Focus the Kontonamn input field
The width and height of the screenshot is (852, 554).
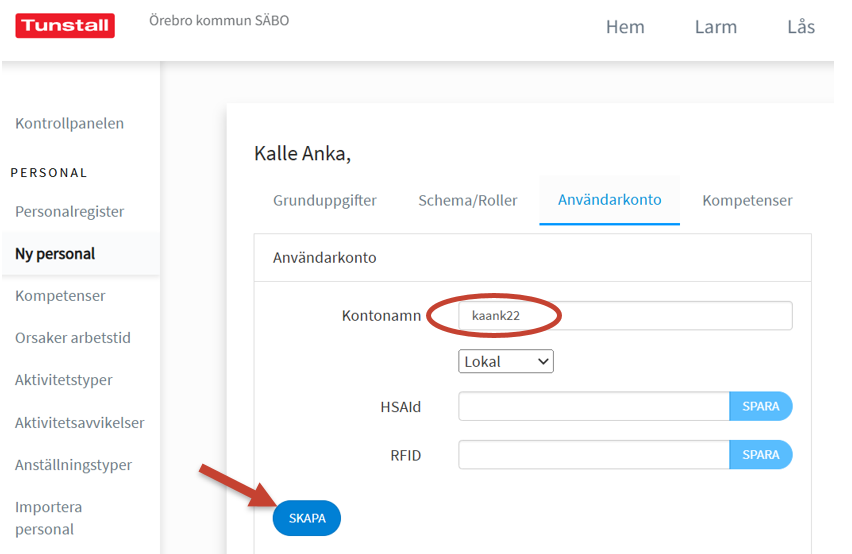click(x=625, y=316)
